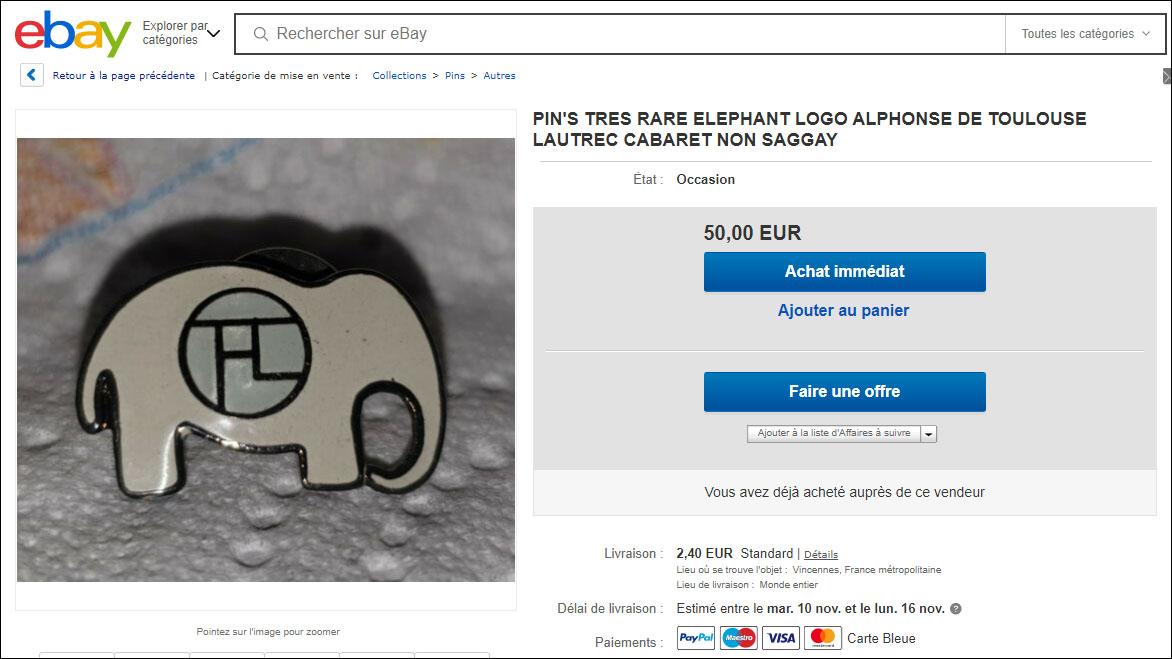Click the search magnifier icon
The height and width of the screenshot is (659, 1172).
[x=260, y=34]
